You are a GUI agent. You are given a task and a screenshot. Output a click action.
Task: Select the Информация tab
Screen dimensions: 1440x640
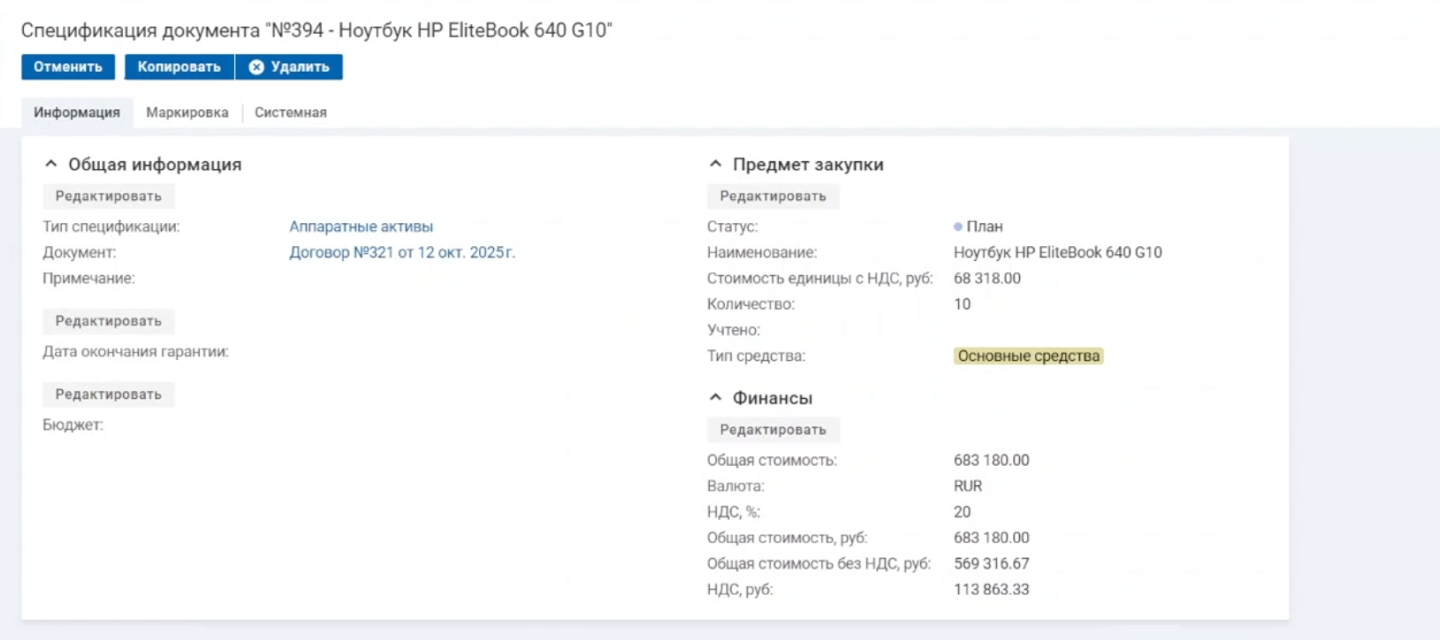[x=77, y=113]
